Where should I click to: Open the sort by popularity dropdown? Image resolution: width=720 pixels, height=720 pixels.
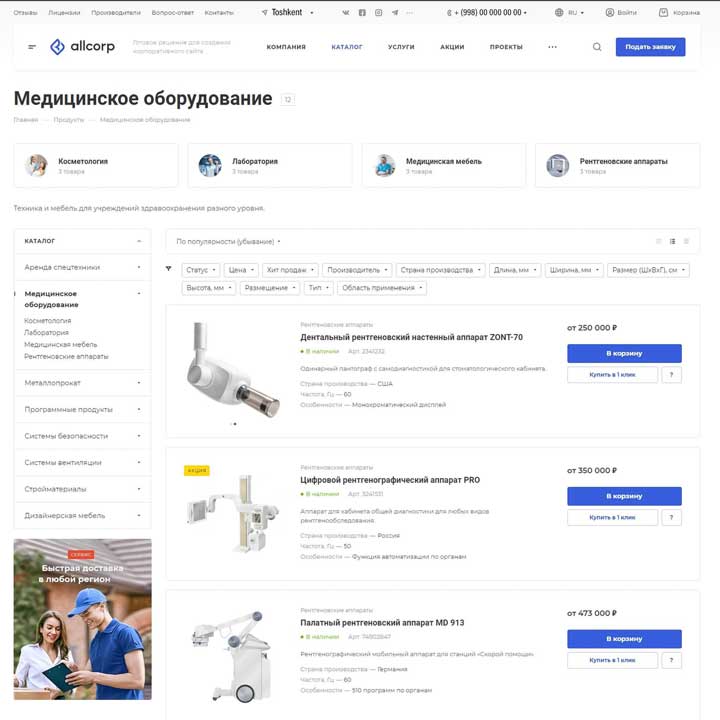[x=228, y=242]
